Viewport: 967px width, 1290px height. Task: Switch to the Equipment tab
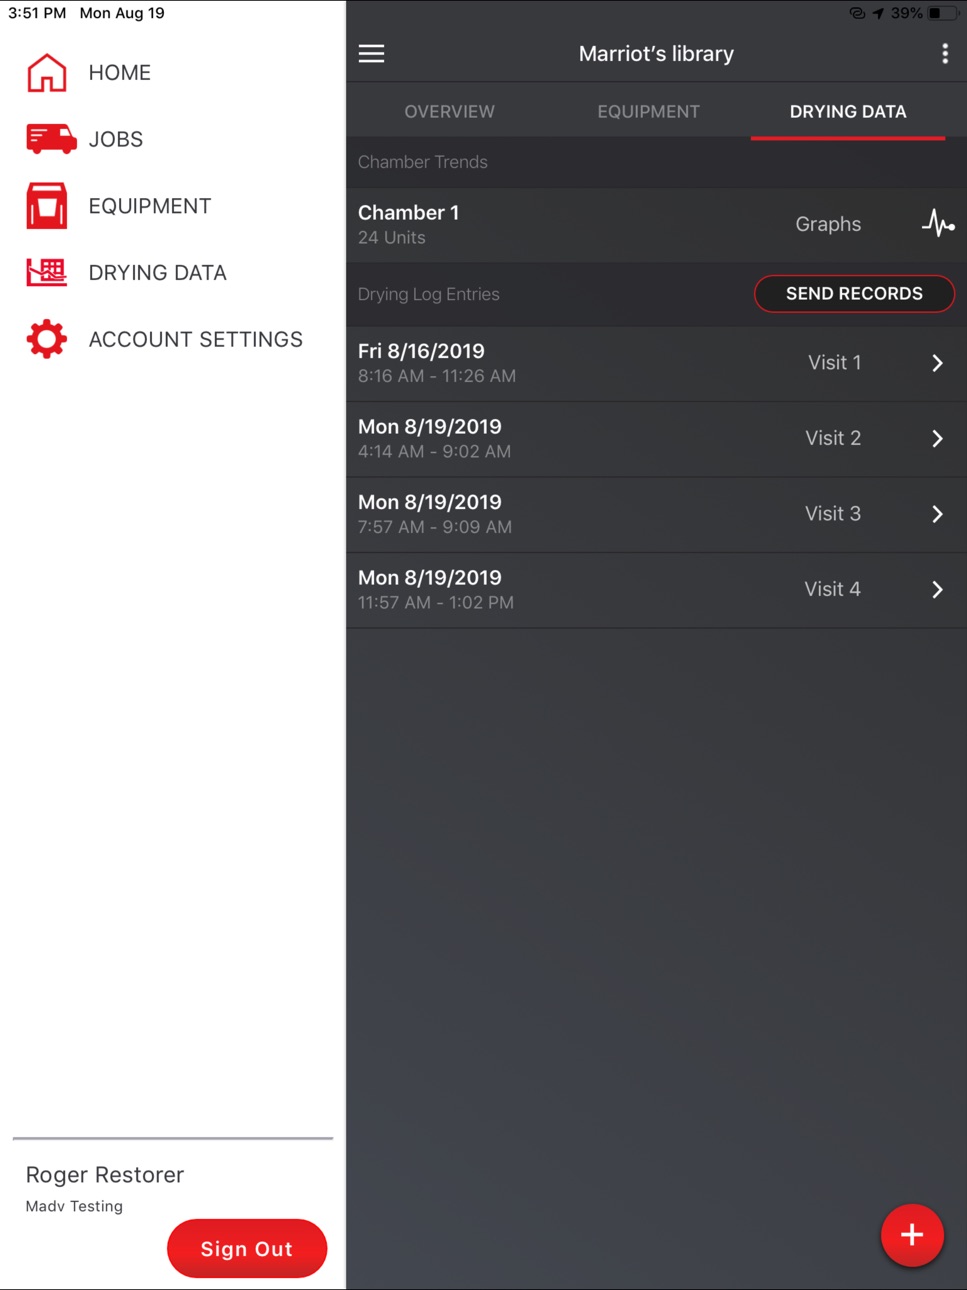[648, 111]
